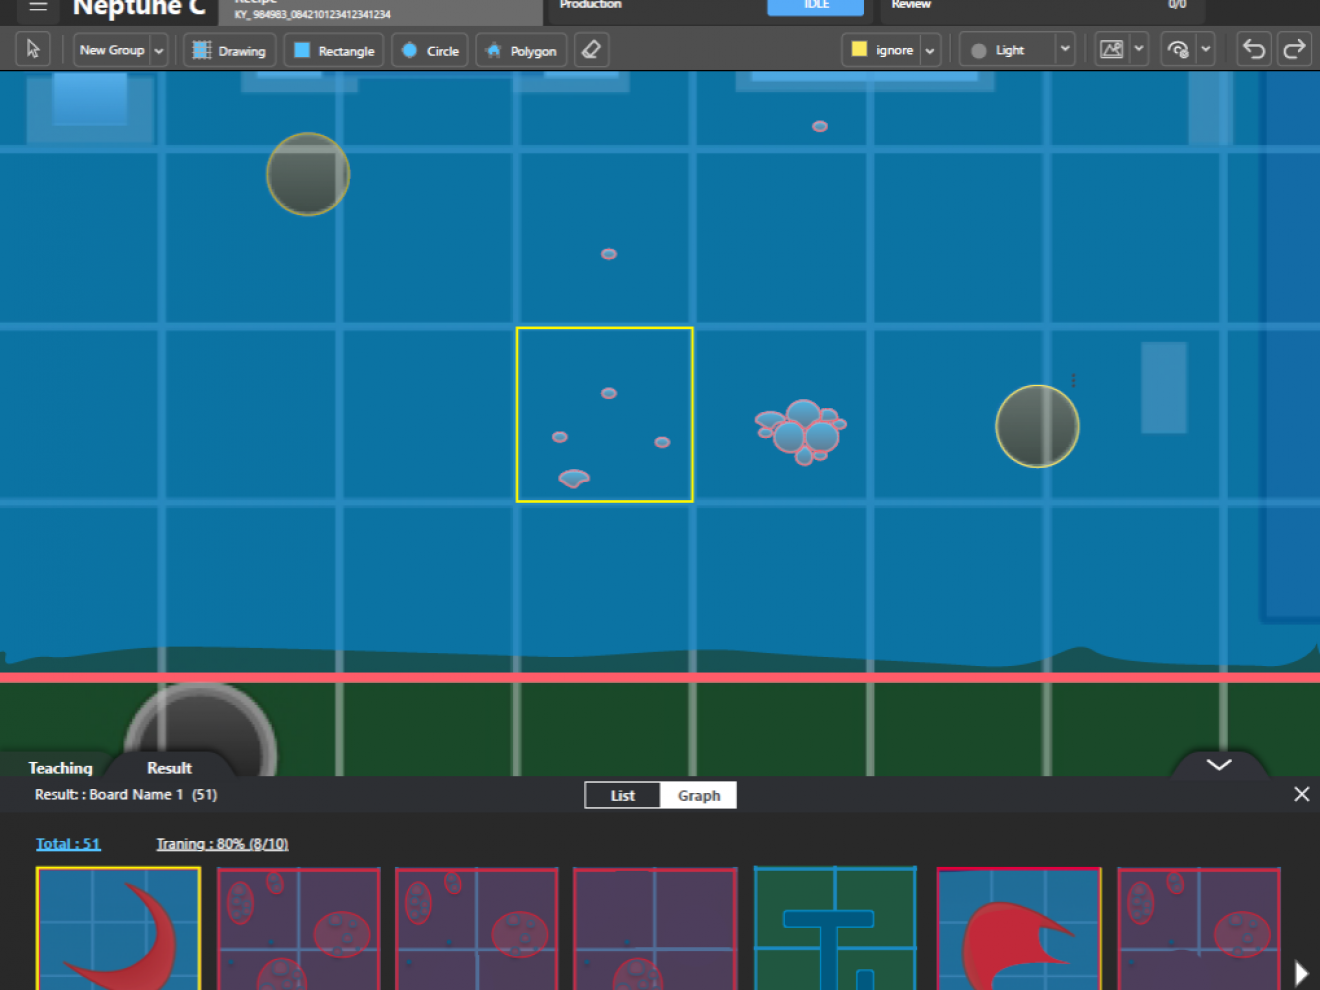Image resolution: width=1320 pixels, height=990 pixels.
Task: Click the New Group button
Action: [112, 50]
